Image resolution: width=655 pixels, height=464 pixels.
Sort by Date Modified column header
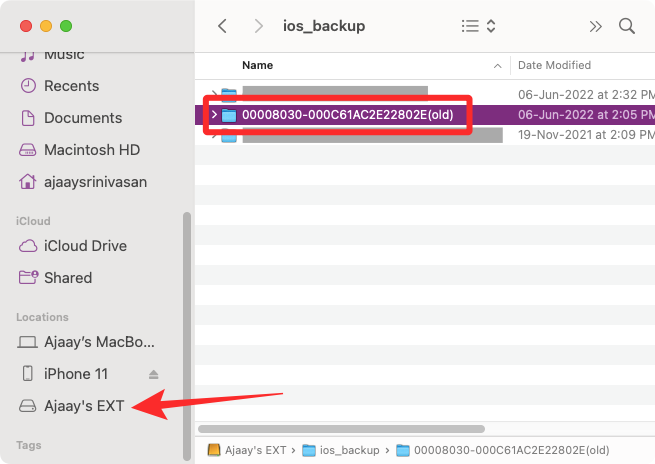click(x=555, y=65)
